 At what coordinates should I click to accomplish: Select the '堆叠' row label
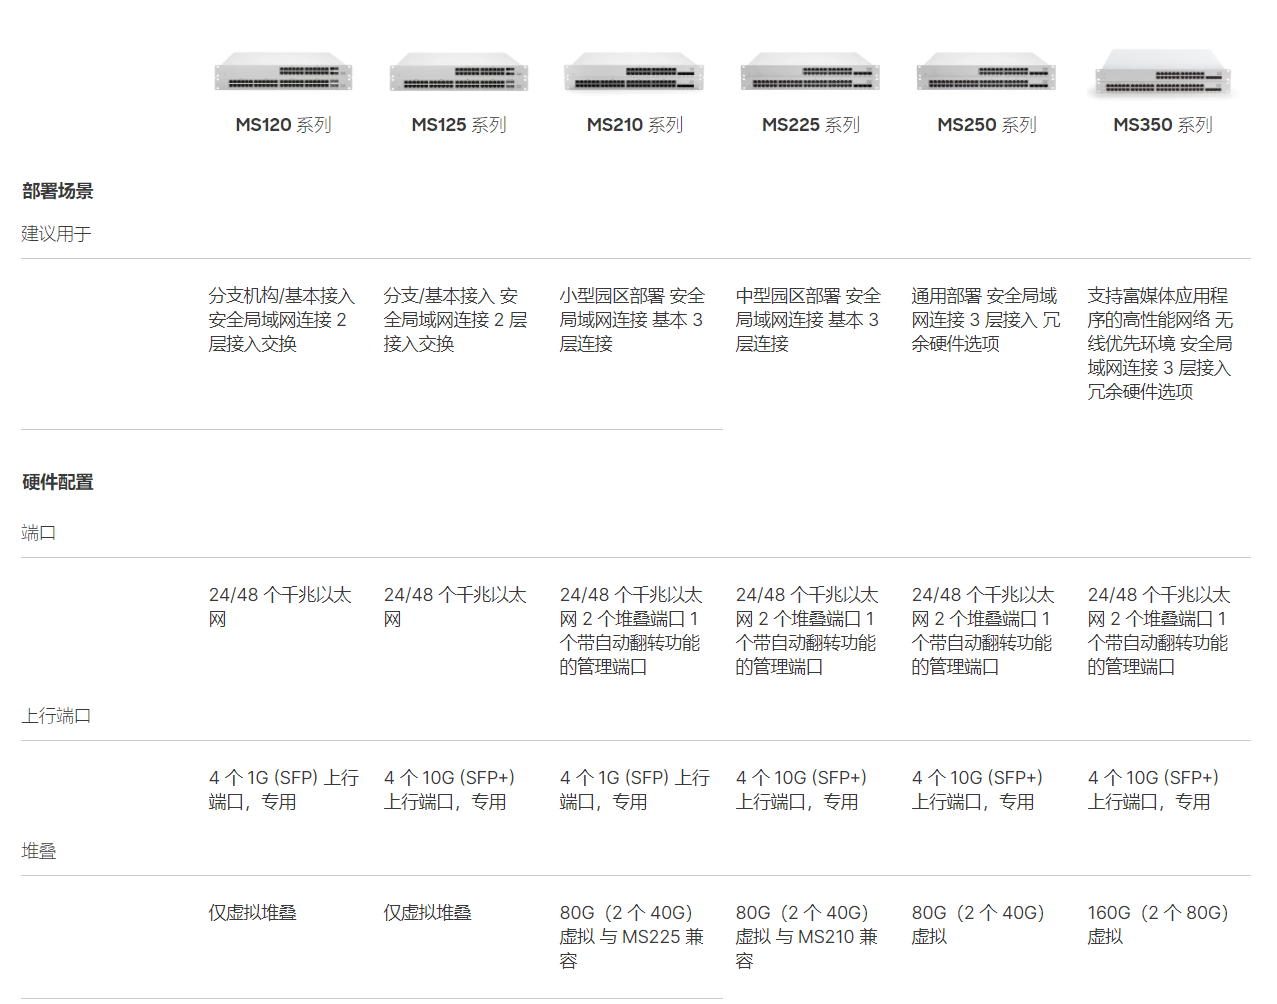click(x=39, y=851)
